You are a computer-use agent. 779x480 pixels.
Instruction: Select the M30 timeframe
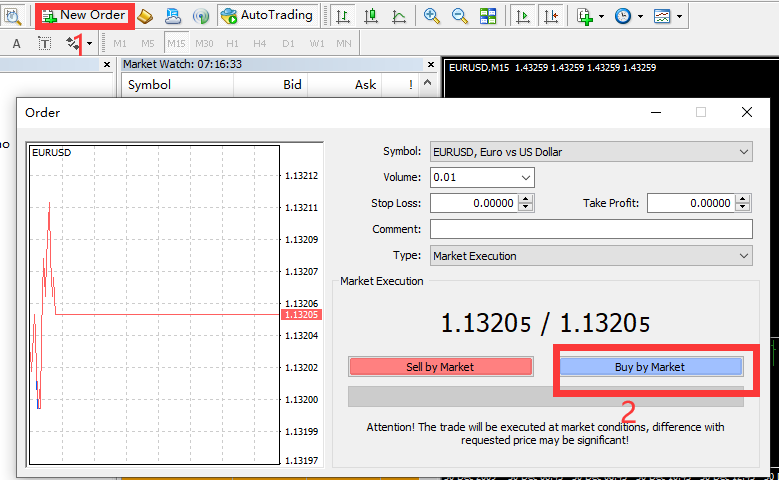(204, 44)
